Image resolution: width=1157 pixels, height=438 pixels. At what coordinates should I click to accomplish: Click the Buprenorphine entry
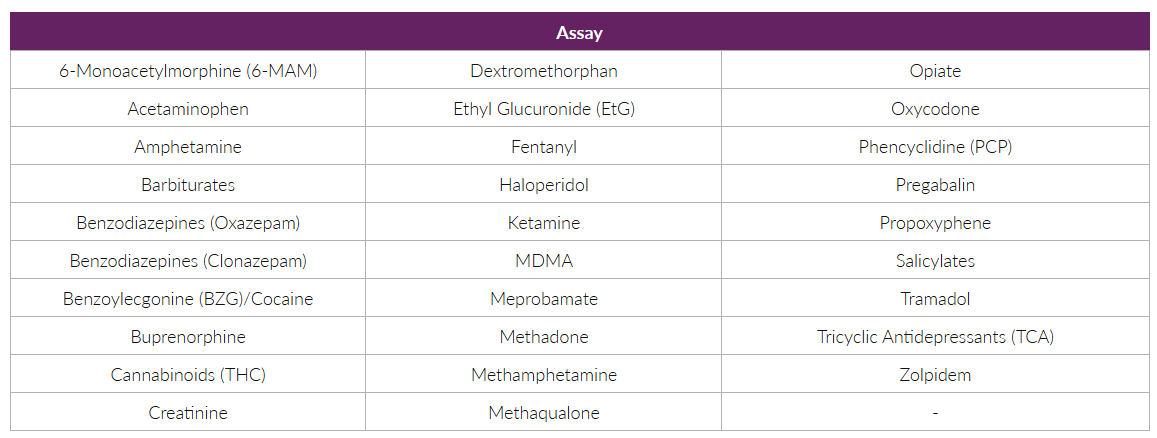tap(188, 337)
